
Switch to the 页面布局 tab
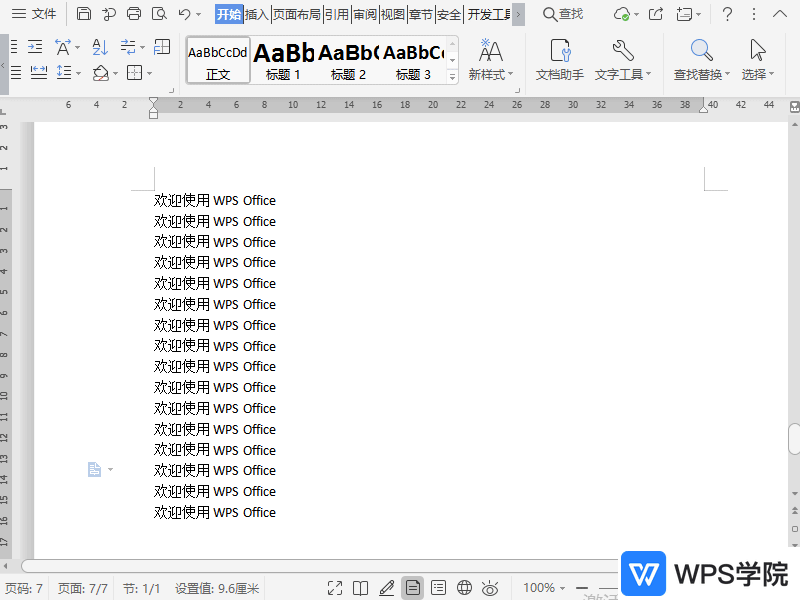click(297, 14)
